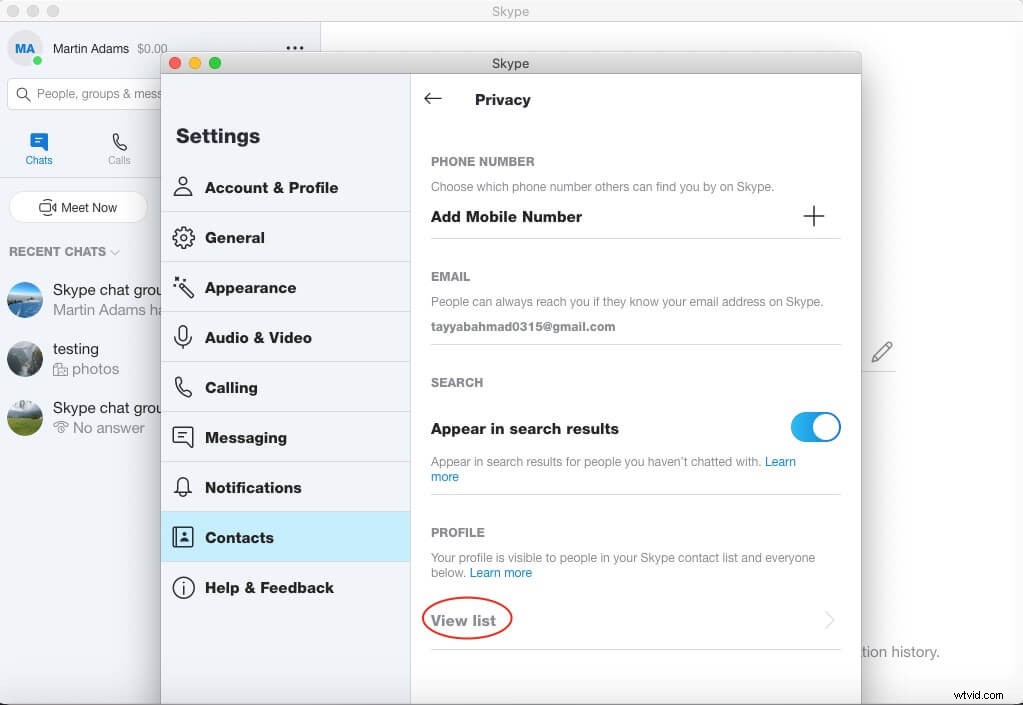Click the back arrow from Privacy
Image resolution: width=1023 pixels, height=705 pixels.
432,98
